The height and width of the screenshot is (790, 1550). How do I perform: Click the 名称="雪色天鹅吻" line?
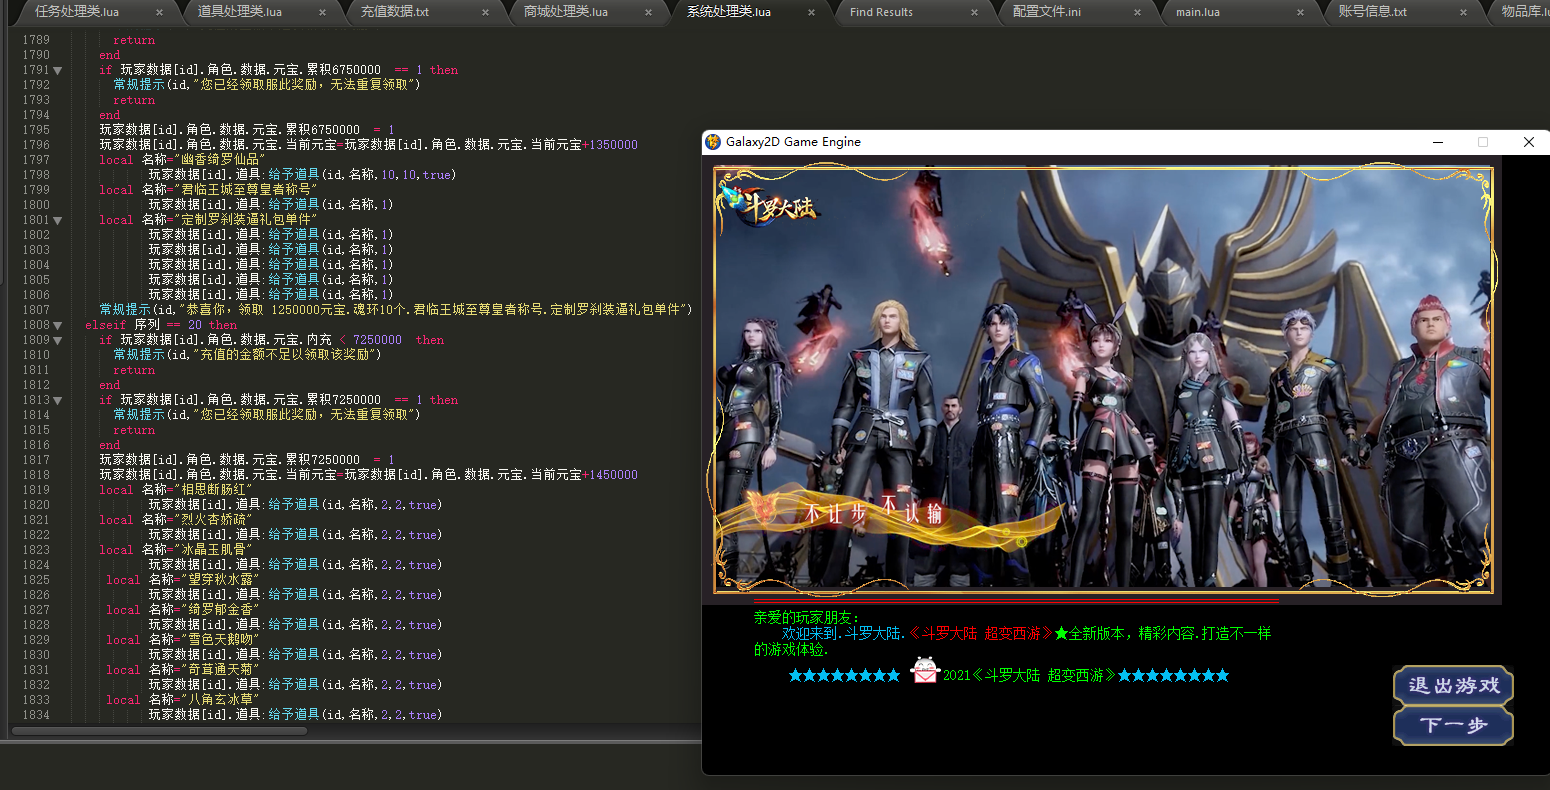coord(182,640)
